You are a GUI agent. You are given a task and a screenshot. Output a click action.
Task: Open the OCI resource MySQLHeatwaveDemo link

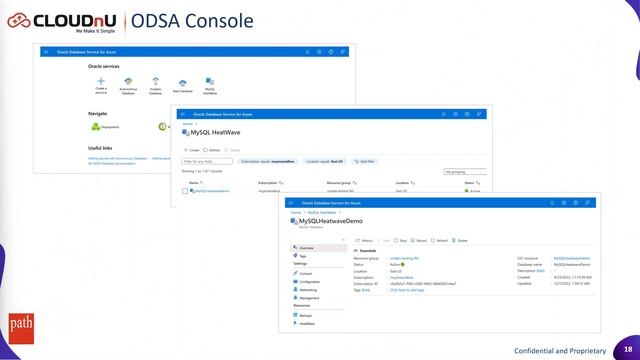point(572,258)
